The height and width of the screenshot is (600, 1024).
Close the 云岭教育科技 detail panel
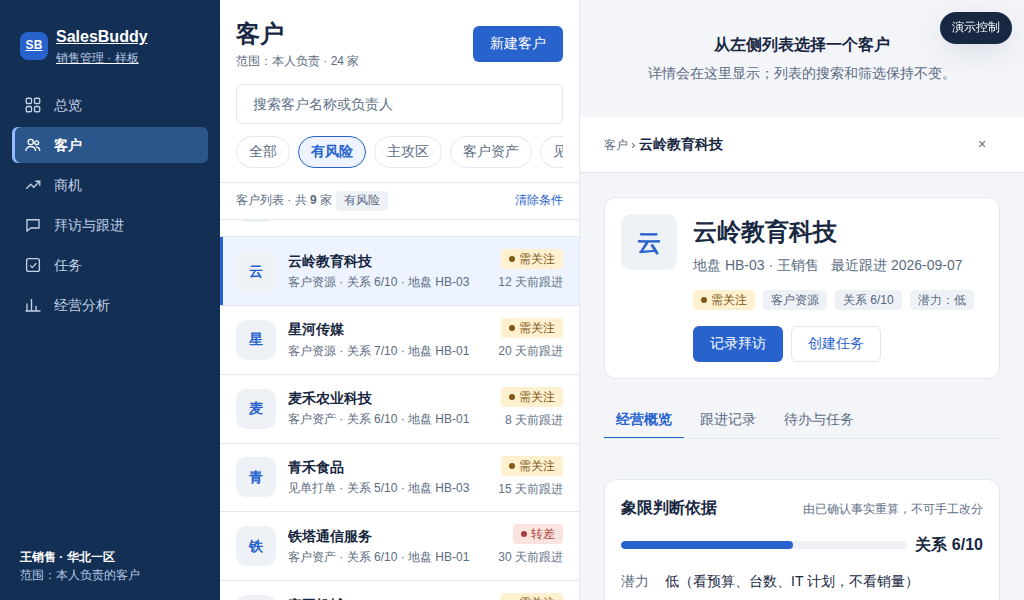coord(982,144)
